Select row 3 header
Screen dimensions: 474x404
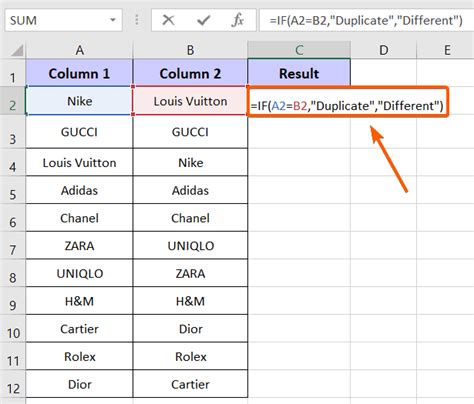(13, 132)
